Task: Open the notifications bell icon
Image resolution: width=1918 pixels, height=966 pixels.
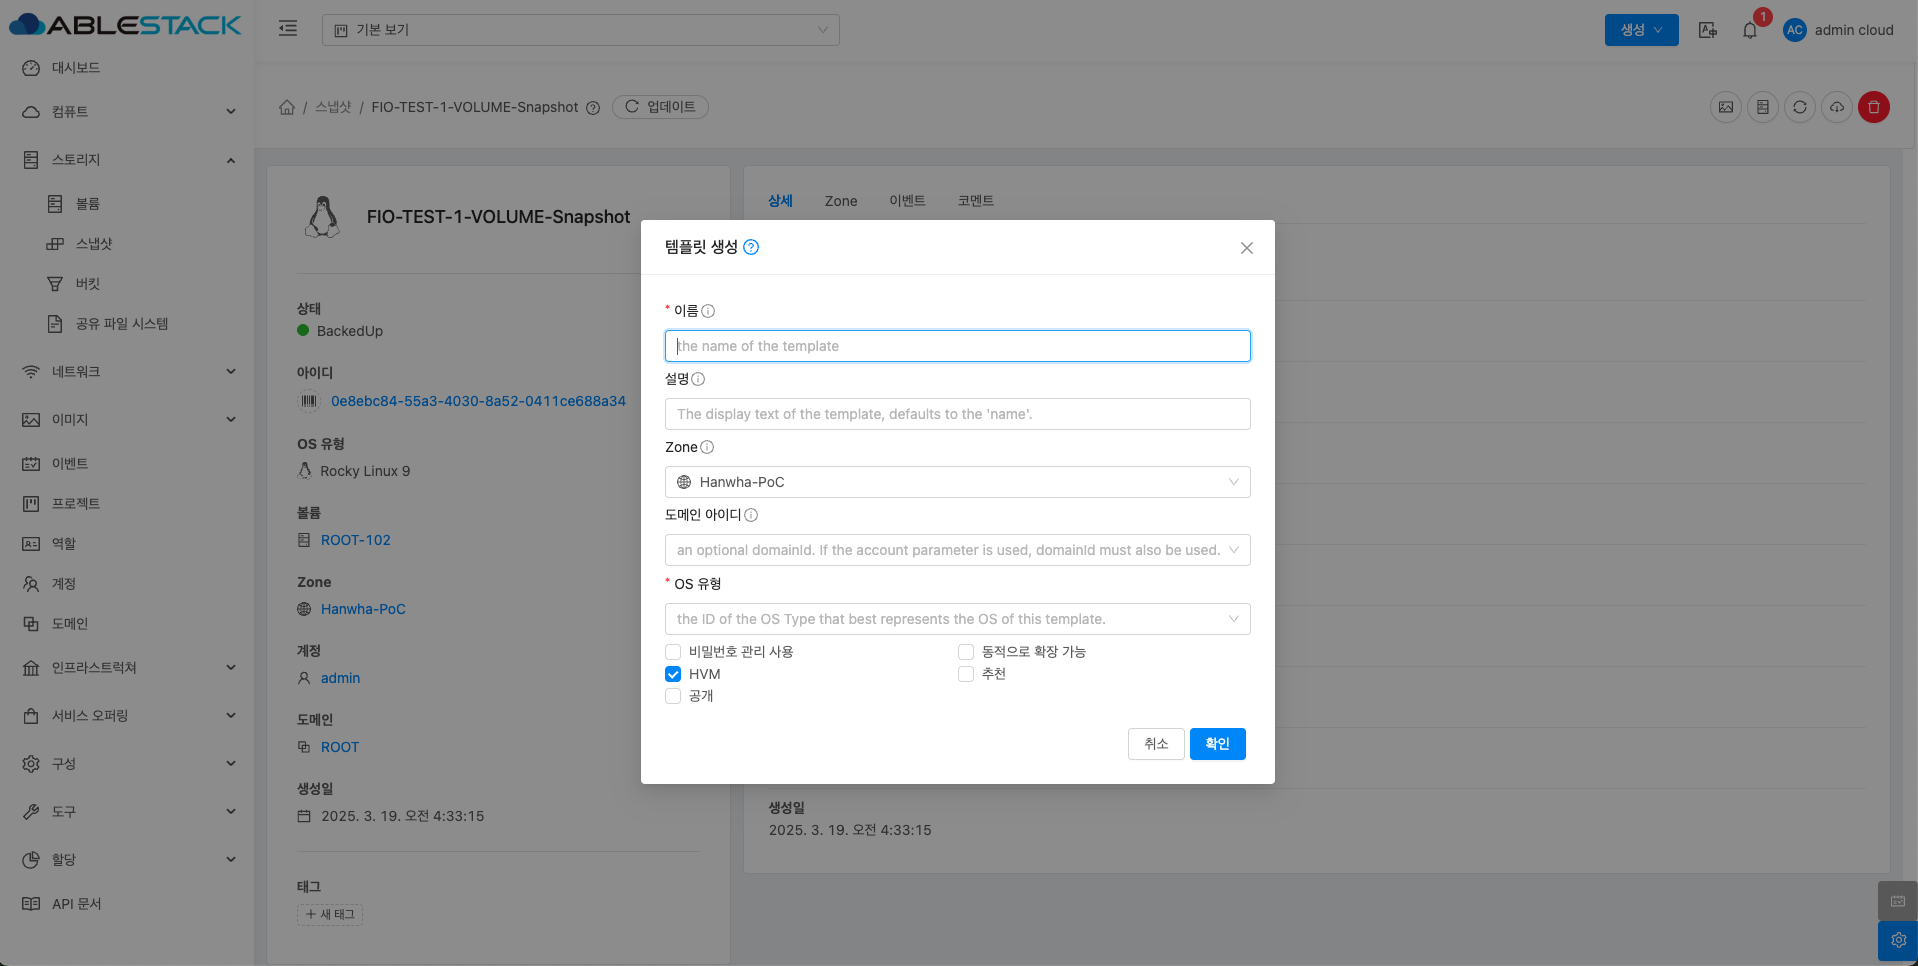Action: click(x=1749, y=30)
